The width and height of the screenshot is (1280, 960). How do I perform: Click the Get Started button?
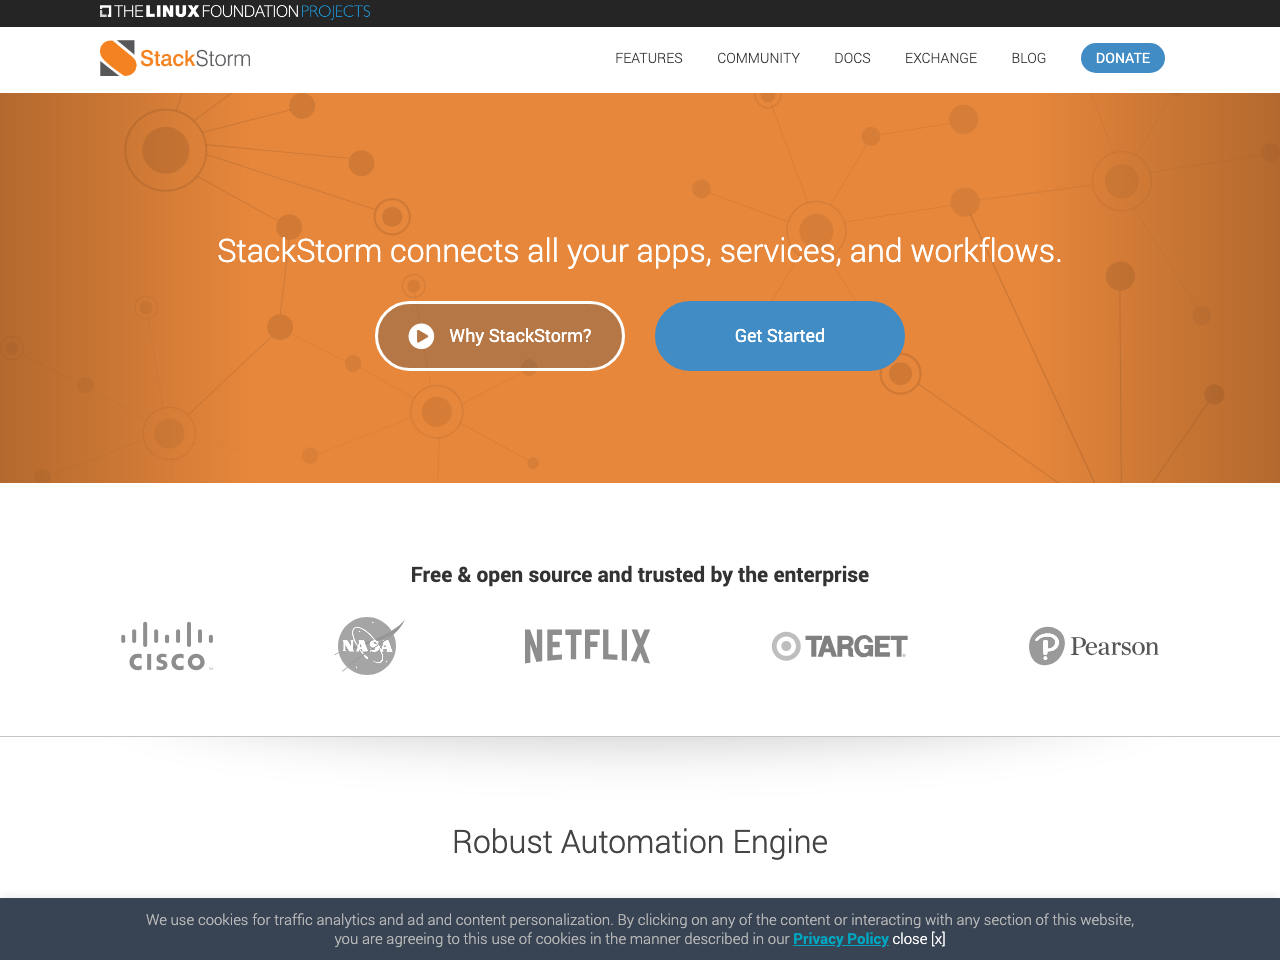coord(780,336)
